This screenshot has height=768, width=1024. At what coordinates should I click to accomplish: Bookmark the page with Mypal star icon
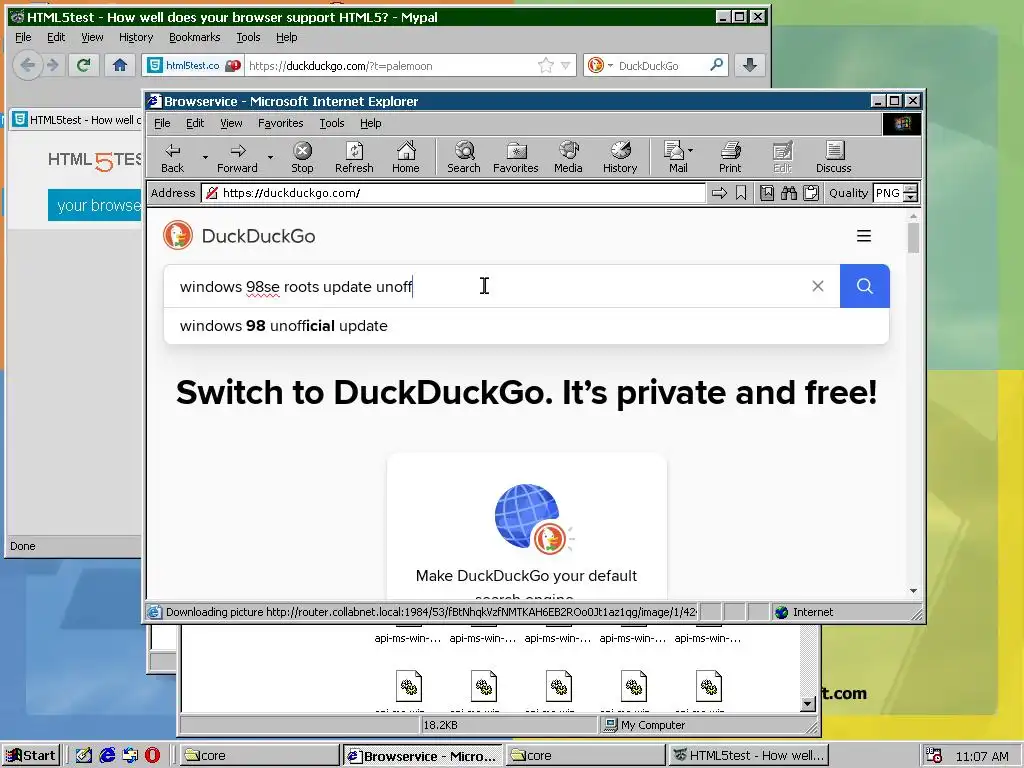click(x=545, y=65)
